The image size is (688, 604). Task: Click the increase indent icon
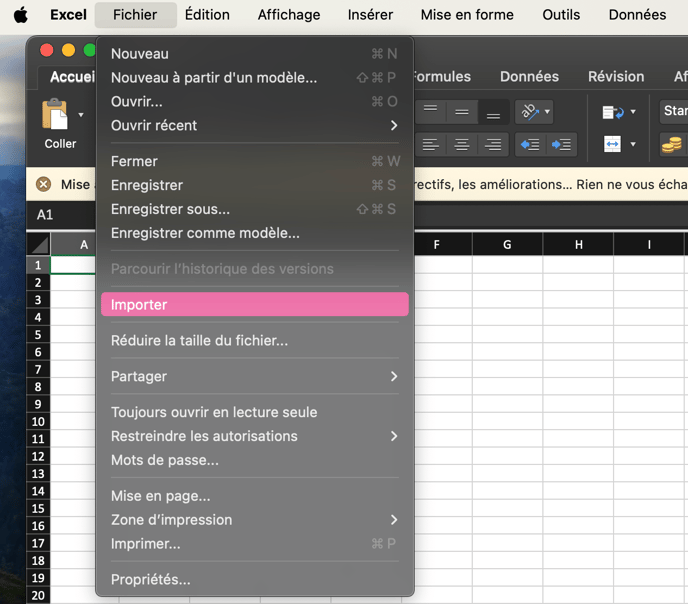point(562,145)
